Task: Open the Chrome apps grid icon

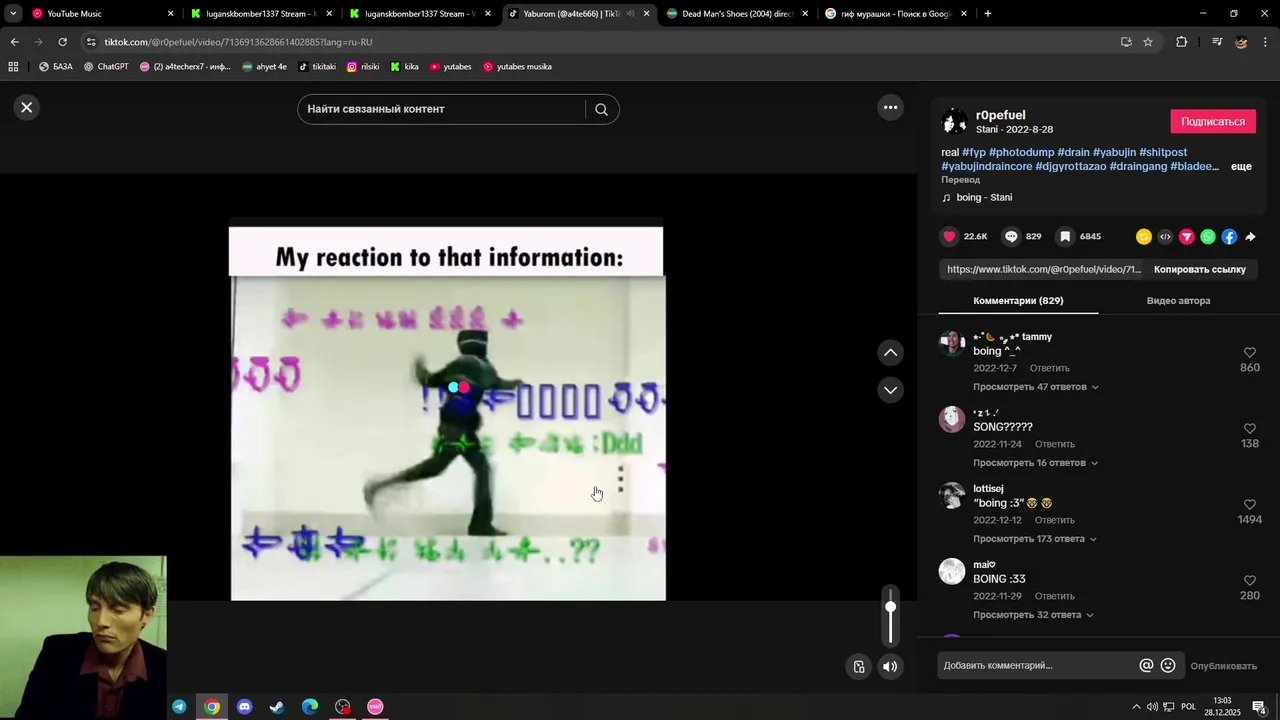Action: 13,67
